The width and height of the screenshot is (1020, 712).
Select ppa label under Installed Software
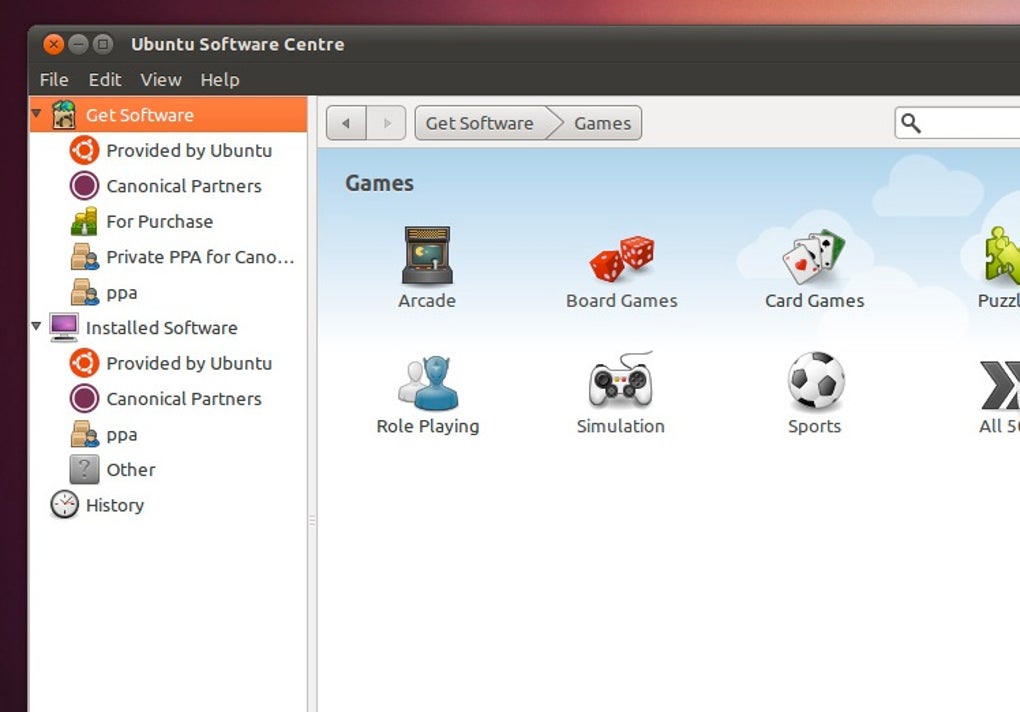point(122,434)
